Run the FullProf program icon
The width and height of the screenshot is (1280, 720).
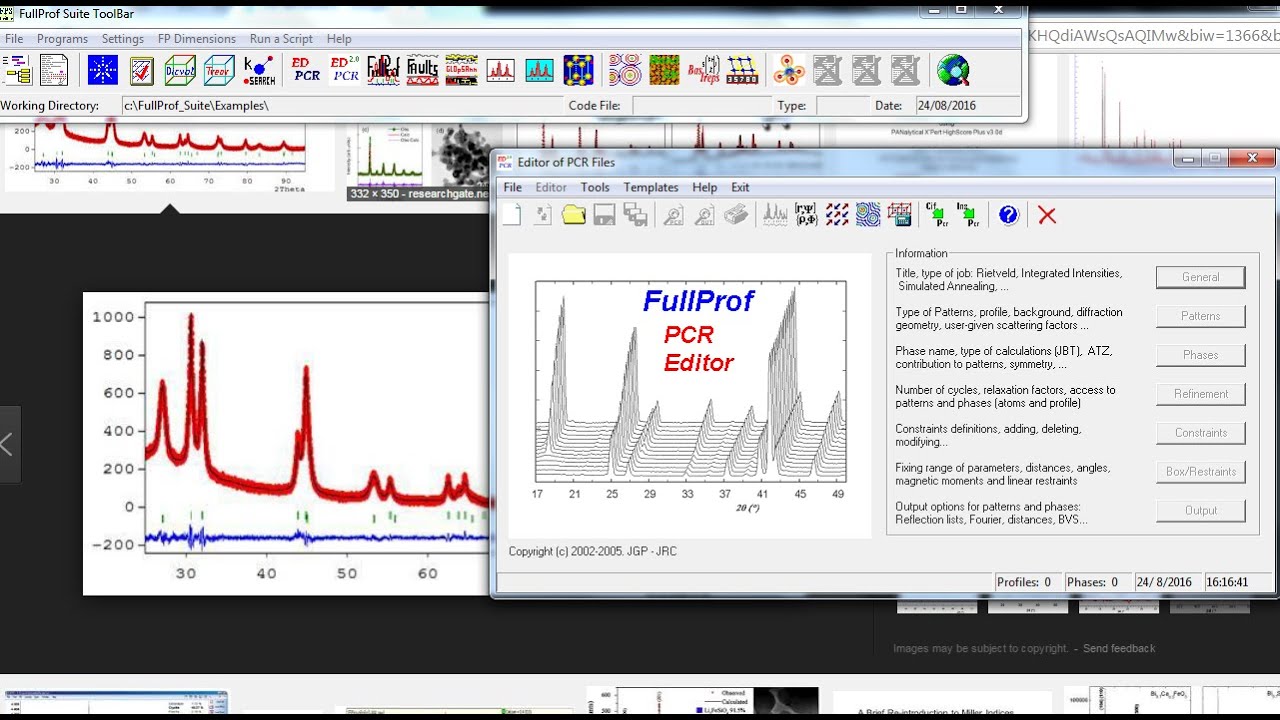(384, 70)
